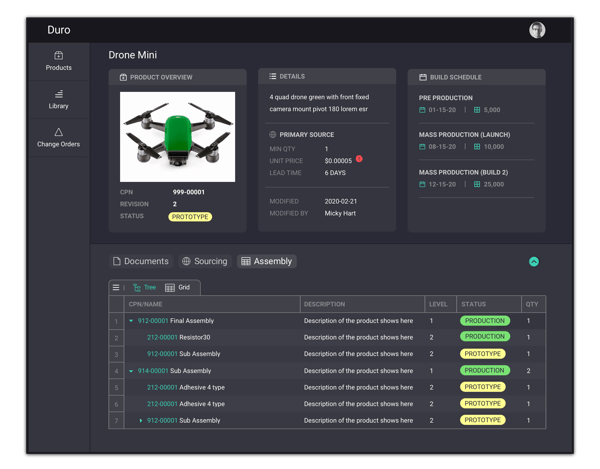This screenshot has width=600, height=469.
Task: Open the table hamburger menu icon
Action: point(116,288)
